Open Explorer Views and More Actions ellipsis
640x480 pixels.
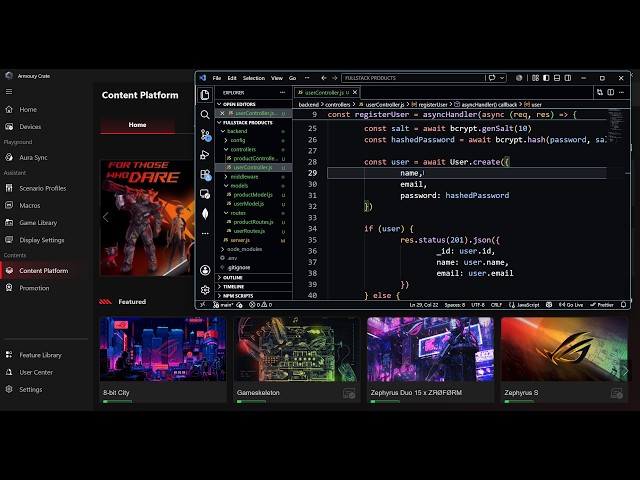point(282,93)
